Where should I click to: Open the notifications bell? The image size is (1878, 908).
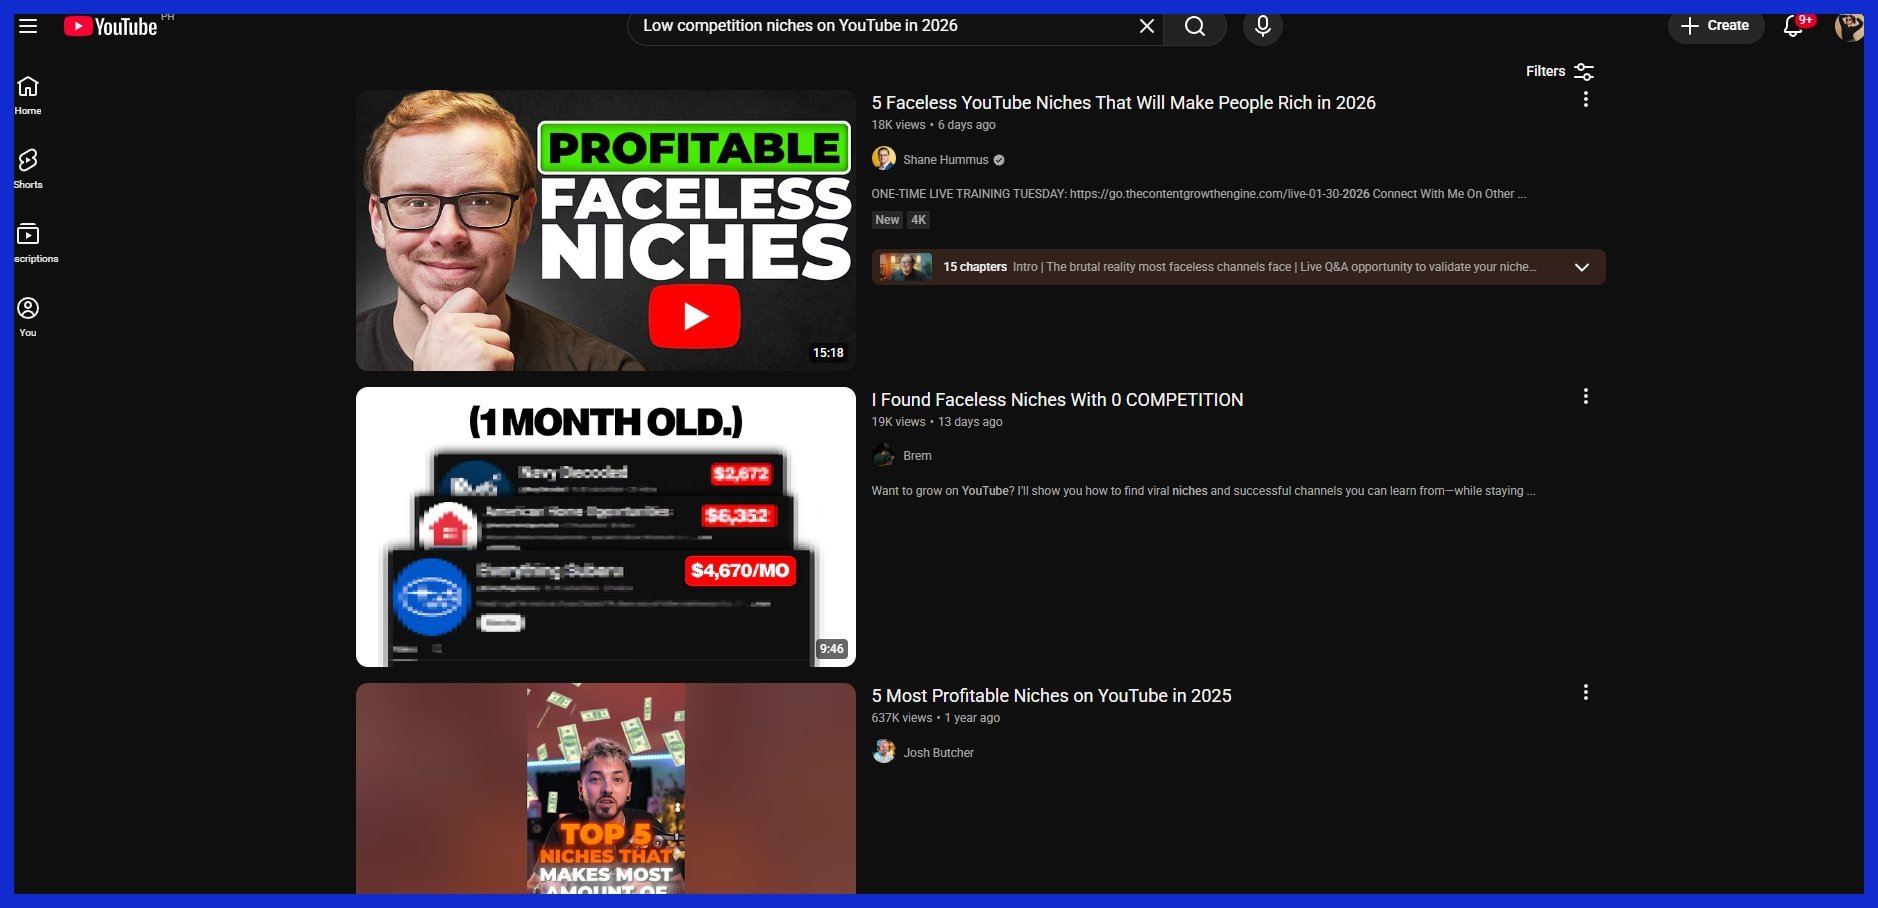pos(1793,26)
